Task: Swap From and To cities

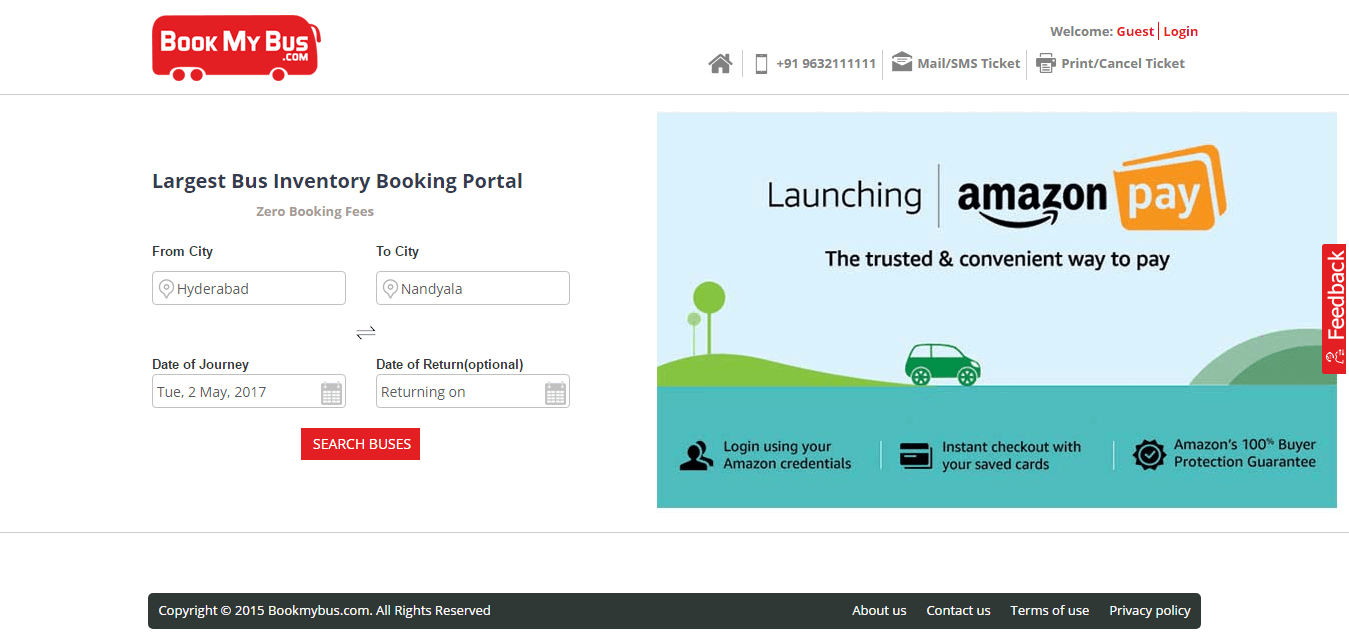Action: pos(366,332)
